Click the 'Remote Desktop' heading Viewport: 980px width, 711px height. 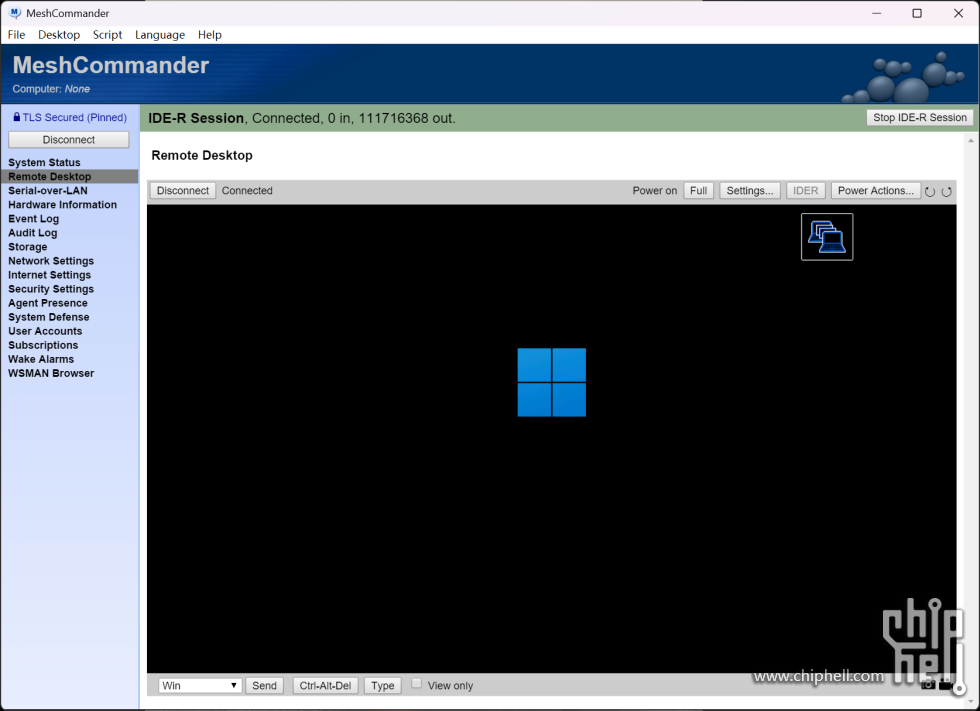202,156
